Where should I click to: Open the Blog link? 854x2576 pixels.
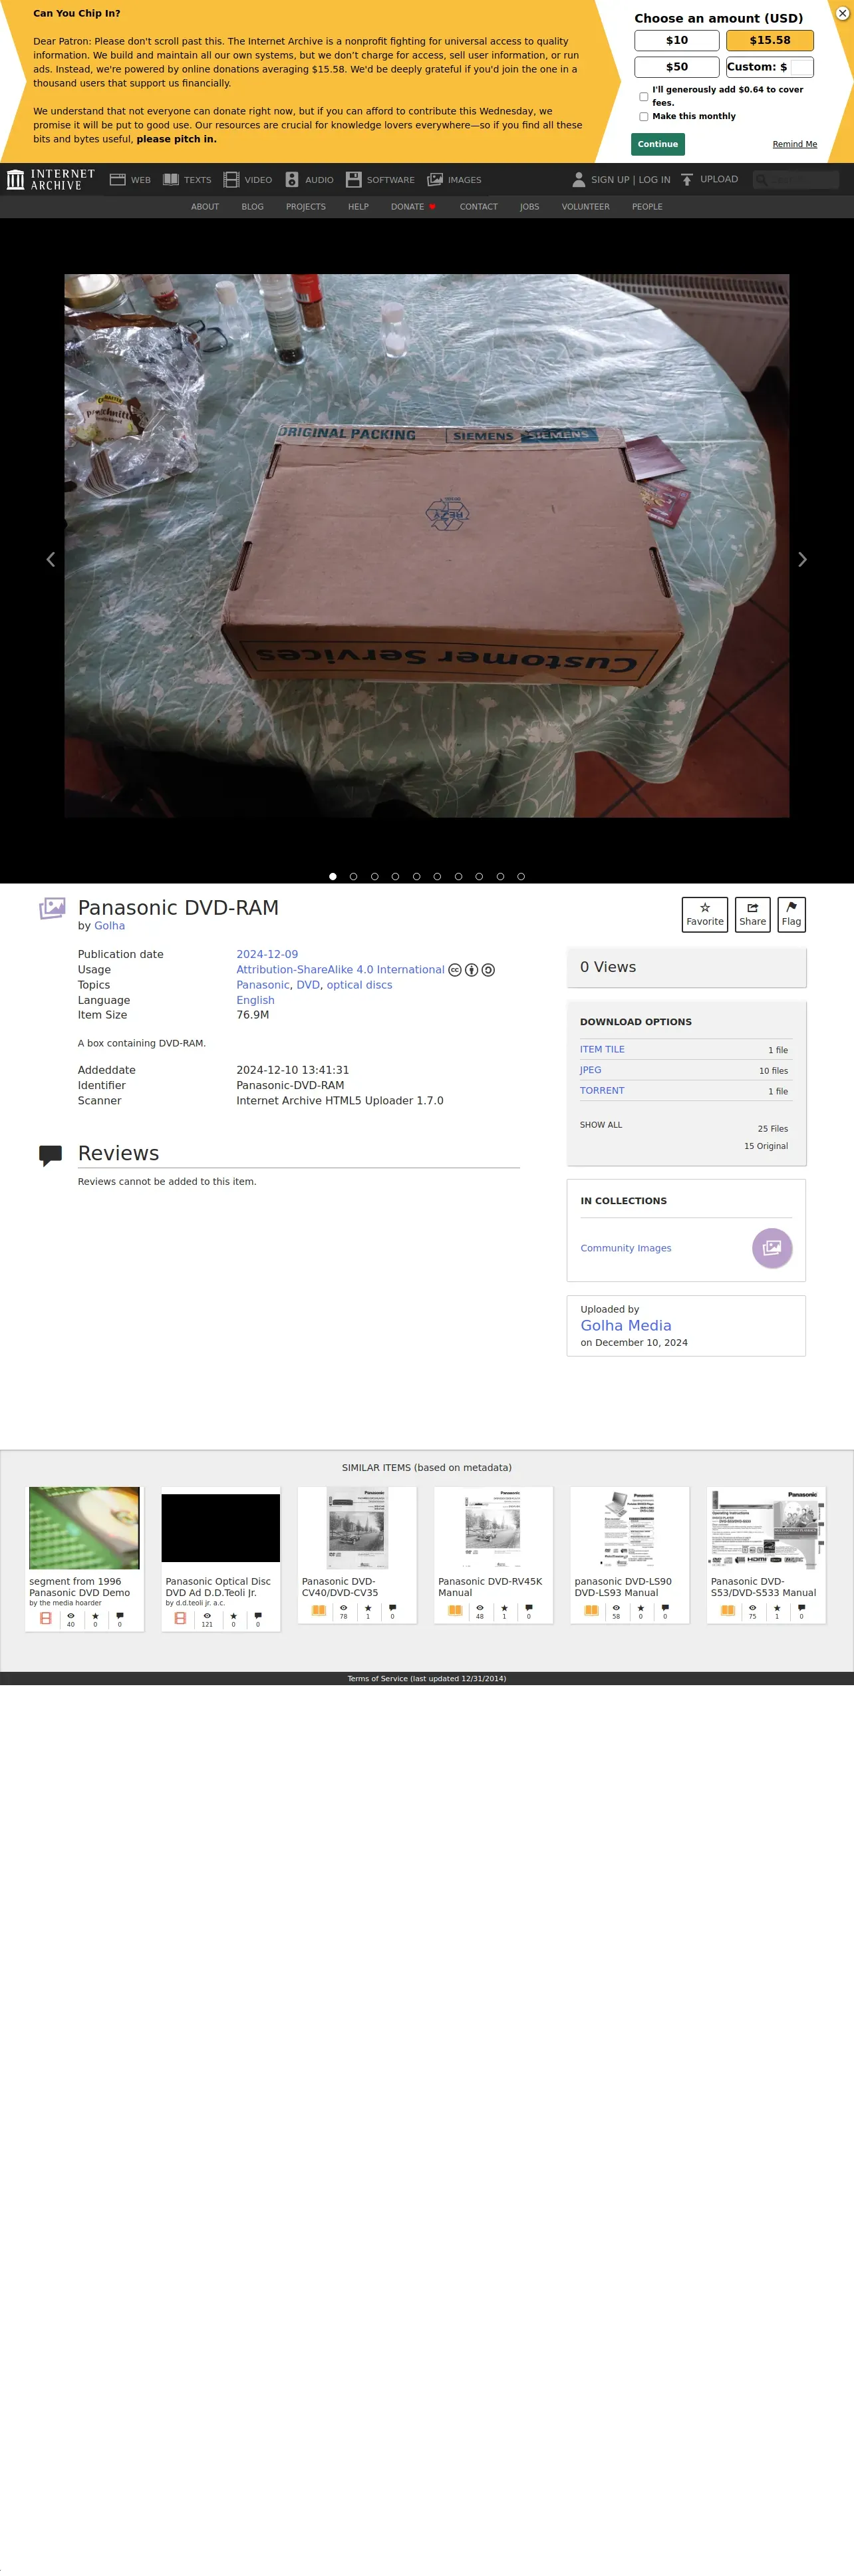pos(252,207)
